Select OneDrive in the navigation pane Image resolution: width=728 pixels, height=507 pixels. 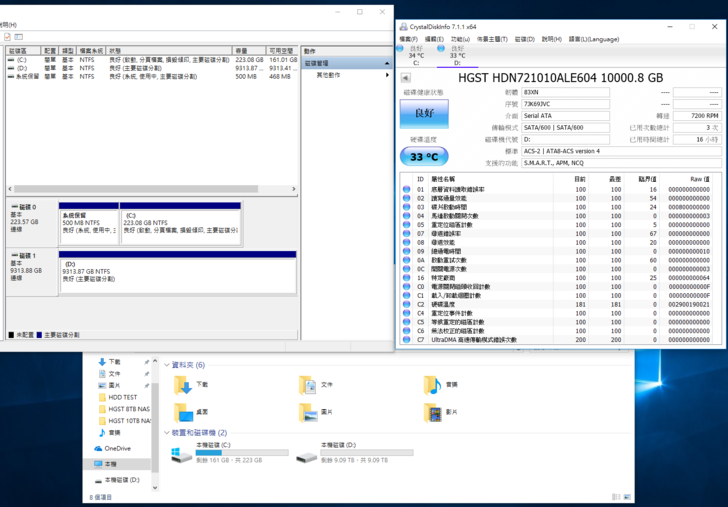[x=117, y=448]
